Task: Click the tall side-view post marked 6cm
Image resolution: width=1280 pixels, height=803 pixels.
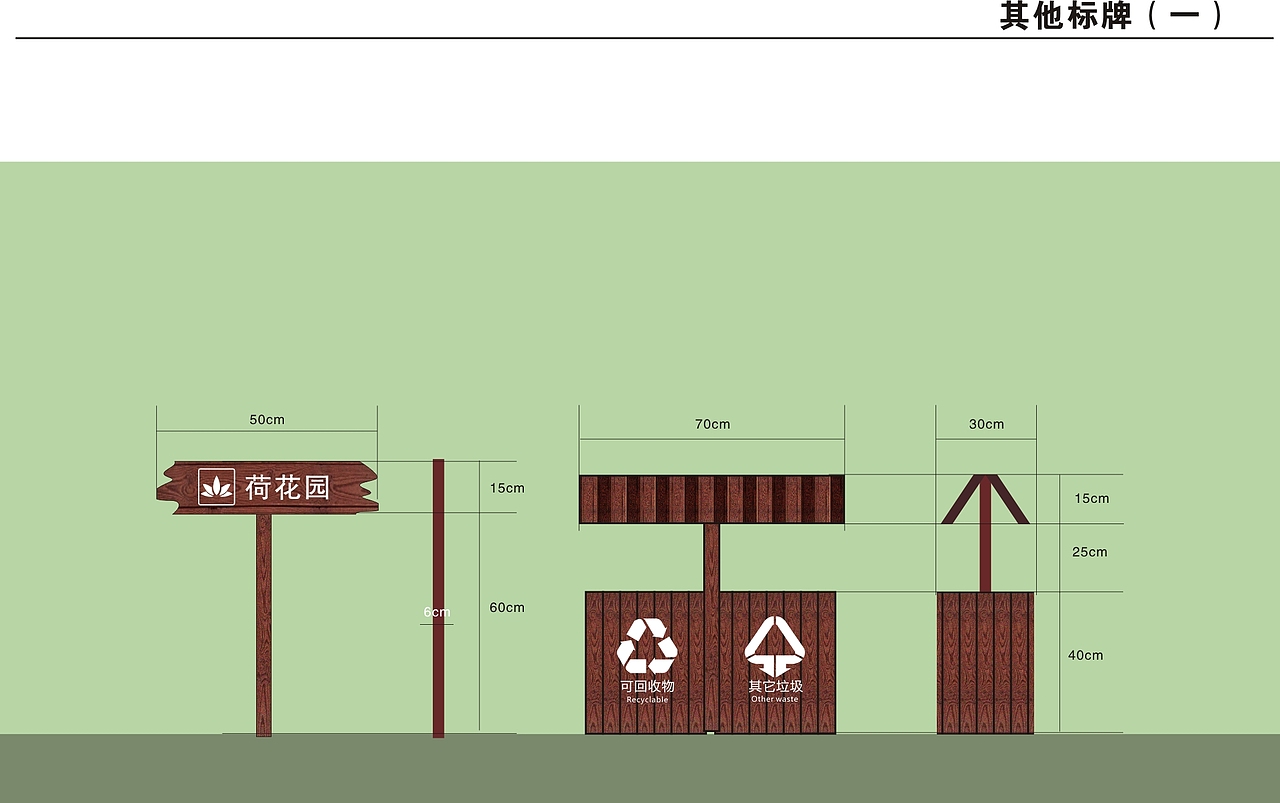Action: [438, 598]
